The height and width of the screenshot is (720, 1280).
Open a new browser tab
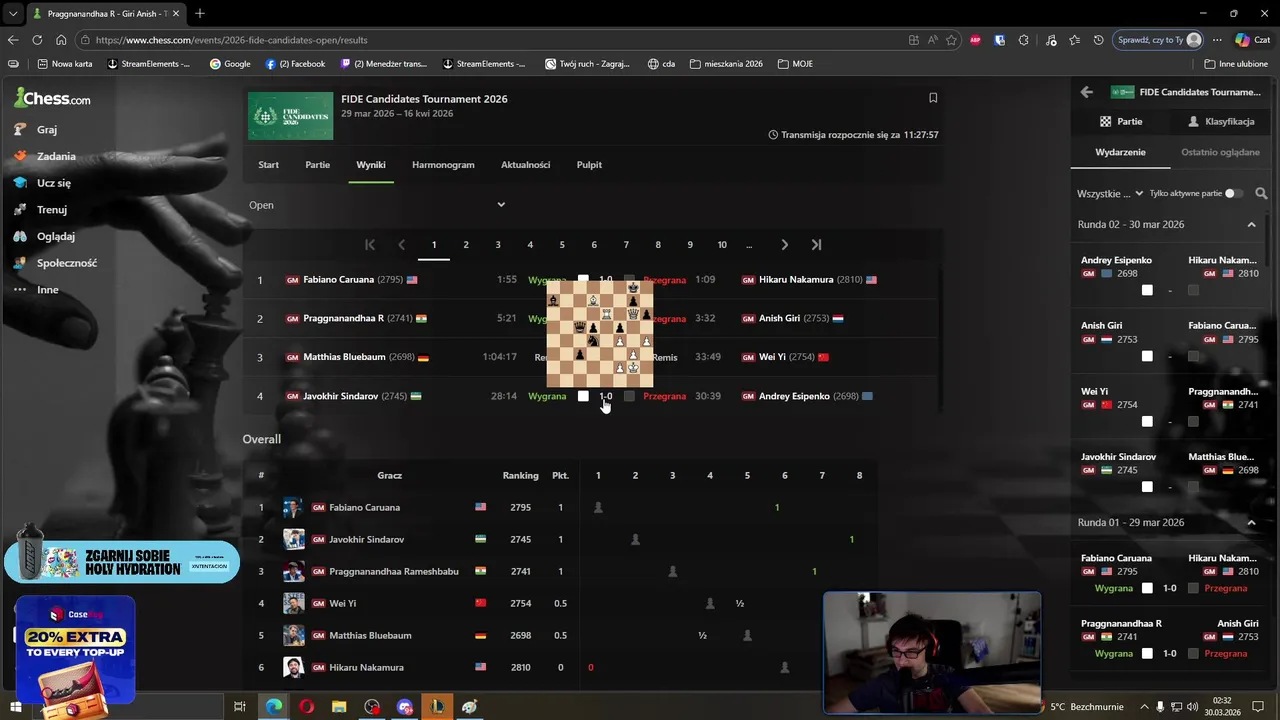(x=200, y=14)
